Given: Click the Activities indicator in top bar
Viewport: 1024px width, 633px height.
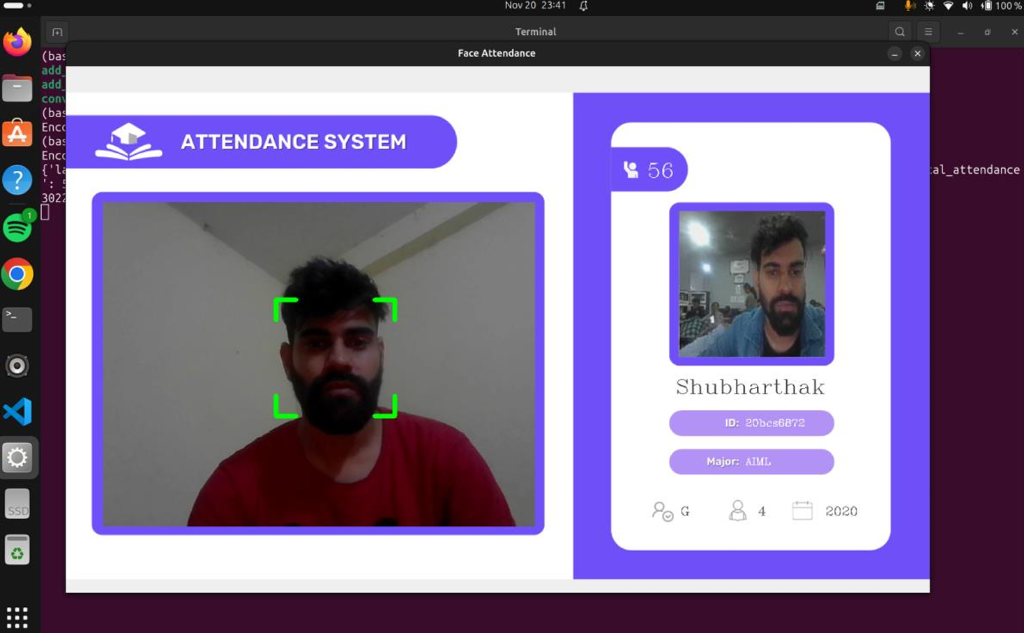Looking at the screenshot, I should [x=17, y=5].
